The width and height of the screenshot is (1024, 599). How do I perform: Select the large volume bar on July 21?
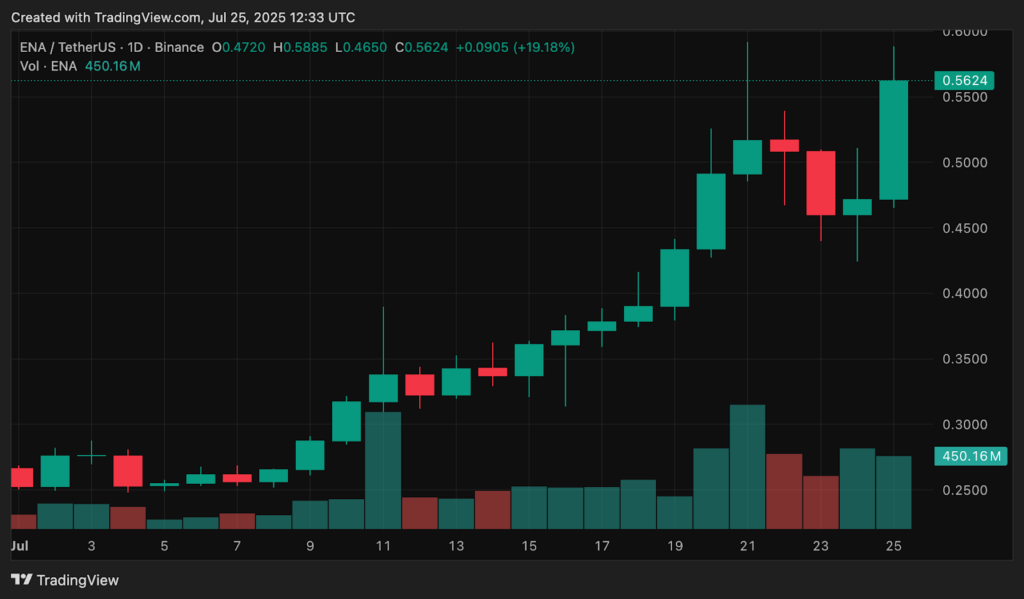point(747,465)
